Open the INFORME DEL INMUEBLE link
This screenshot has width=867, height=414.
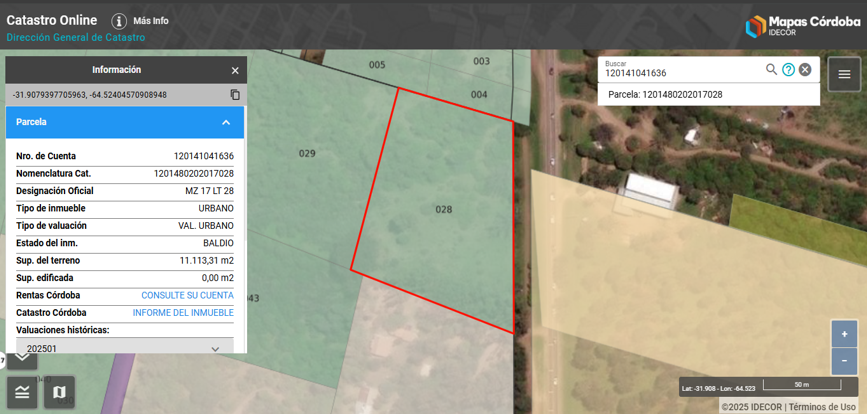(183, 313)
